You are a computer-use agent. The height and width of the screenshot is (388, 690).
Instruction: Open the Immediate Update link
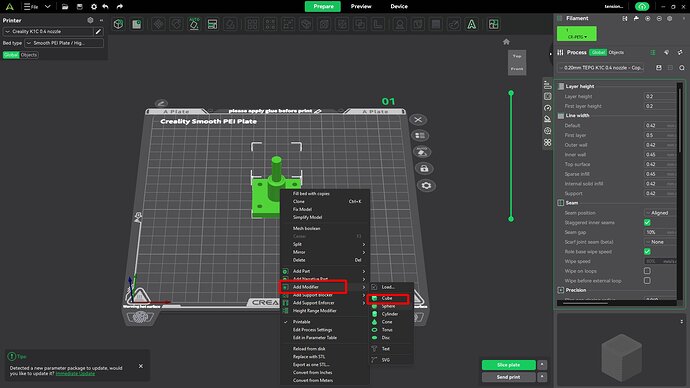(75, 373)
